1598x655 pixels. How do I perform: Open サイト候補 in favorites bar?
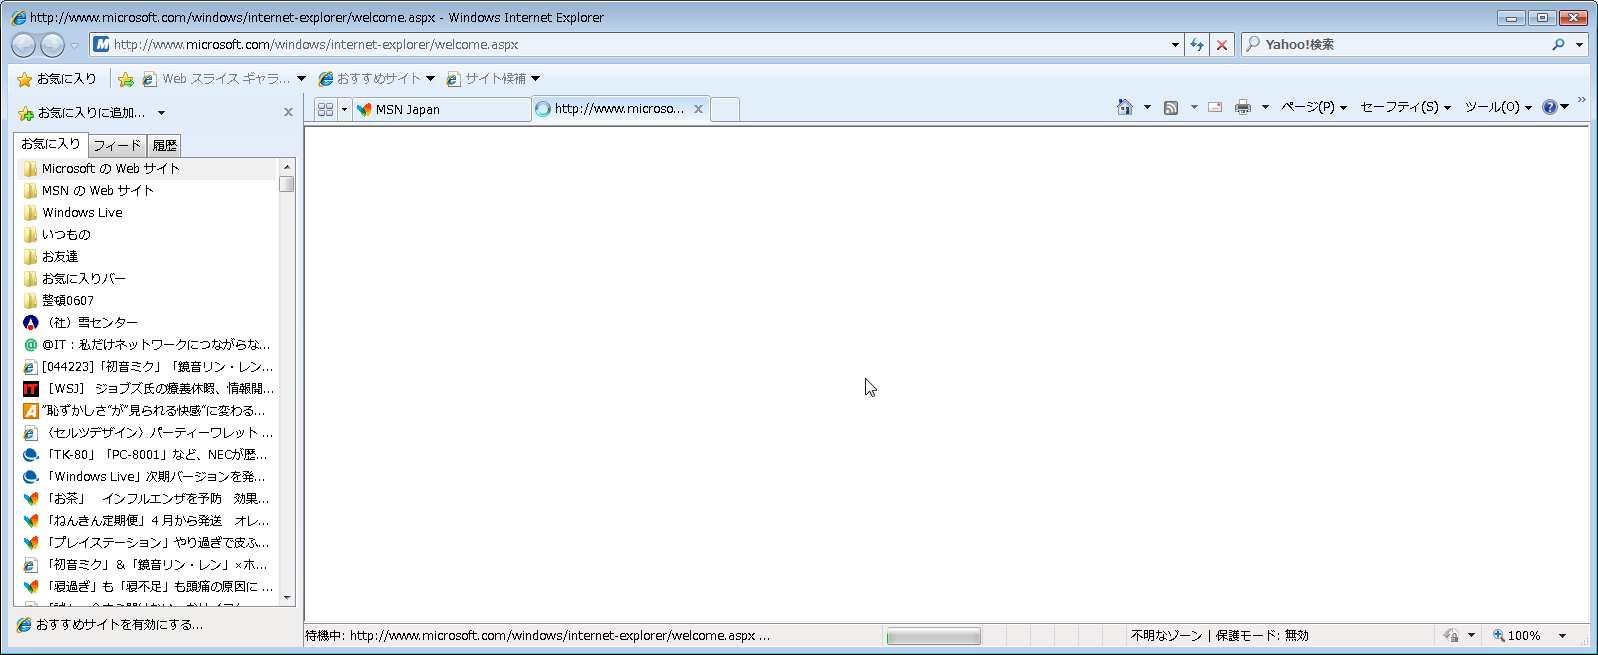pos(486,79)
